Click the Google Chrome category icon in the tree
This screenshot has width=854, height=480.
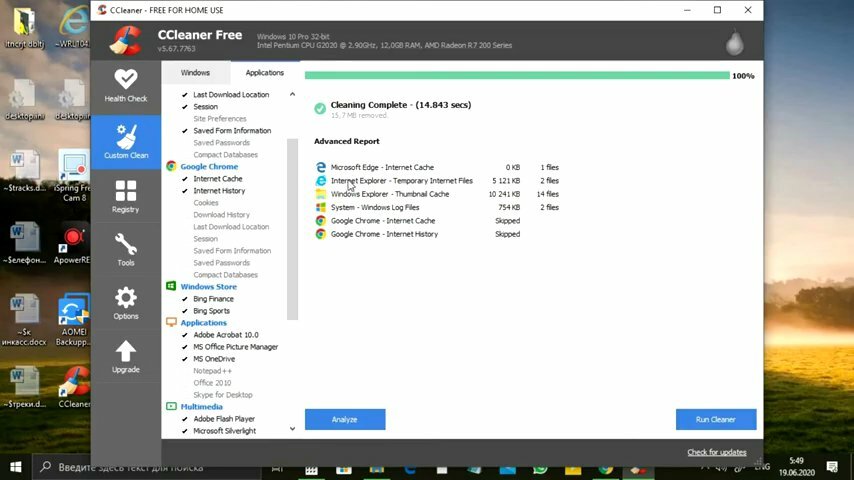coord(171,166)
